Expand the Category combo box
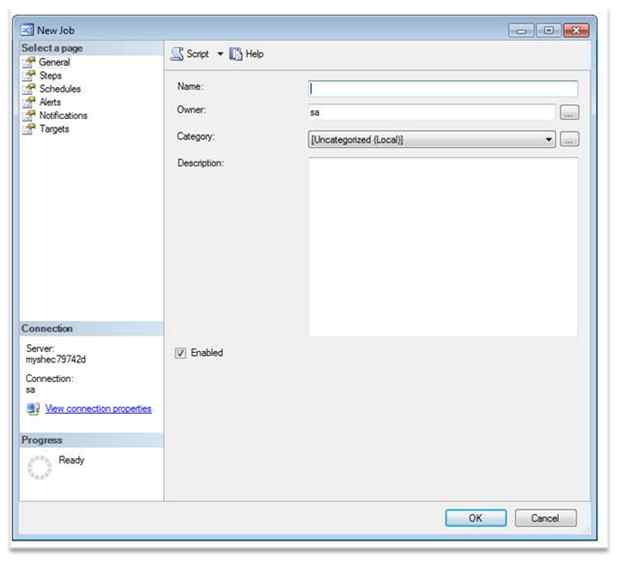Viewport: 618px width, 562px height. pyautogui.click(x=548, y=140)
